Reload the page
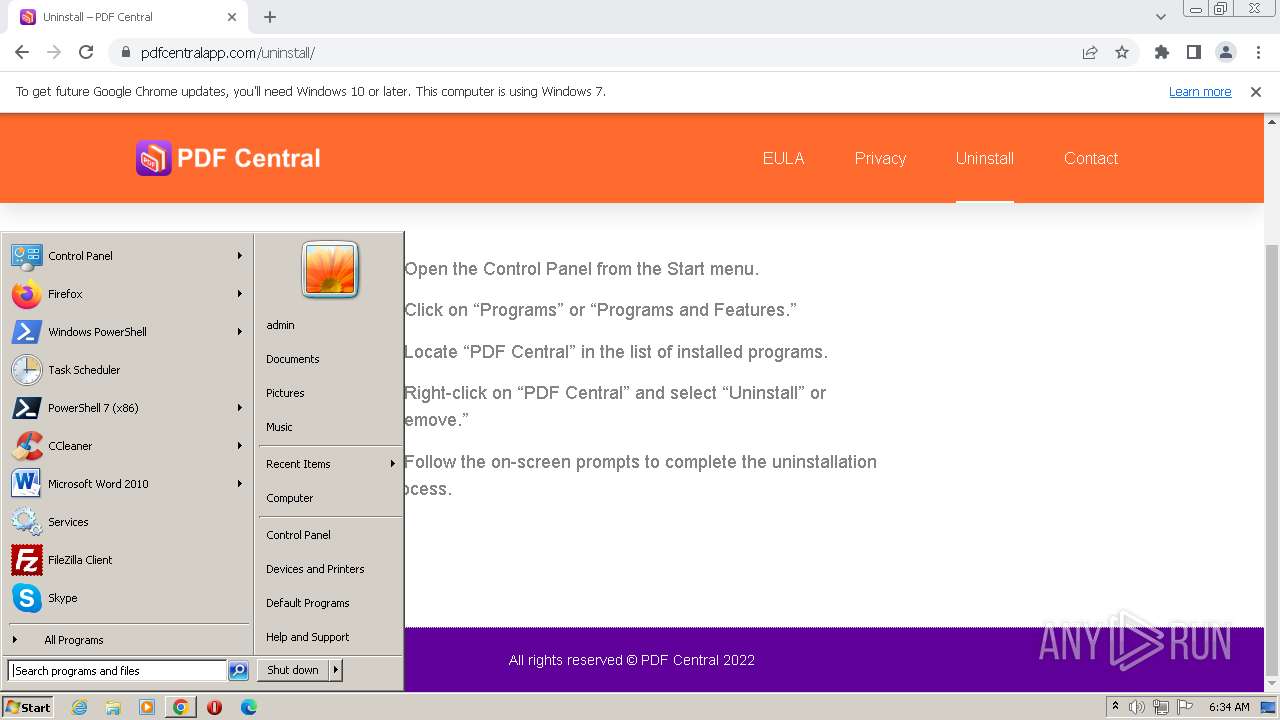1280x720 pixels. pyautogui.click(x=86, y=52)
